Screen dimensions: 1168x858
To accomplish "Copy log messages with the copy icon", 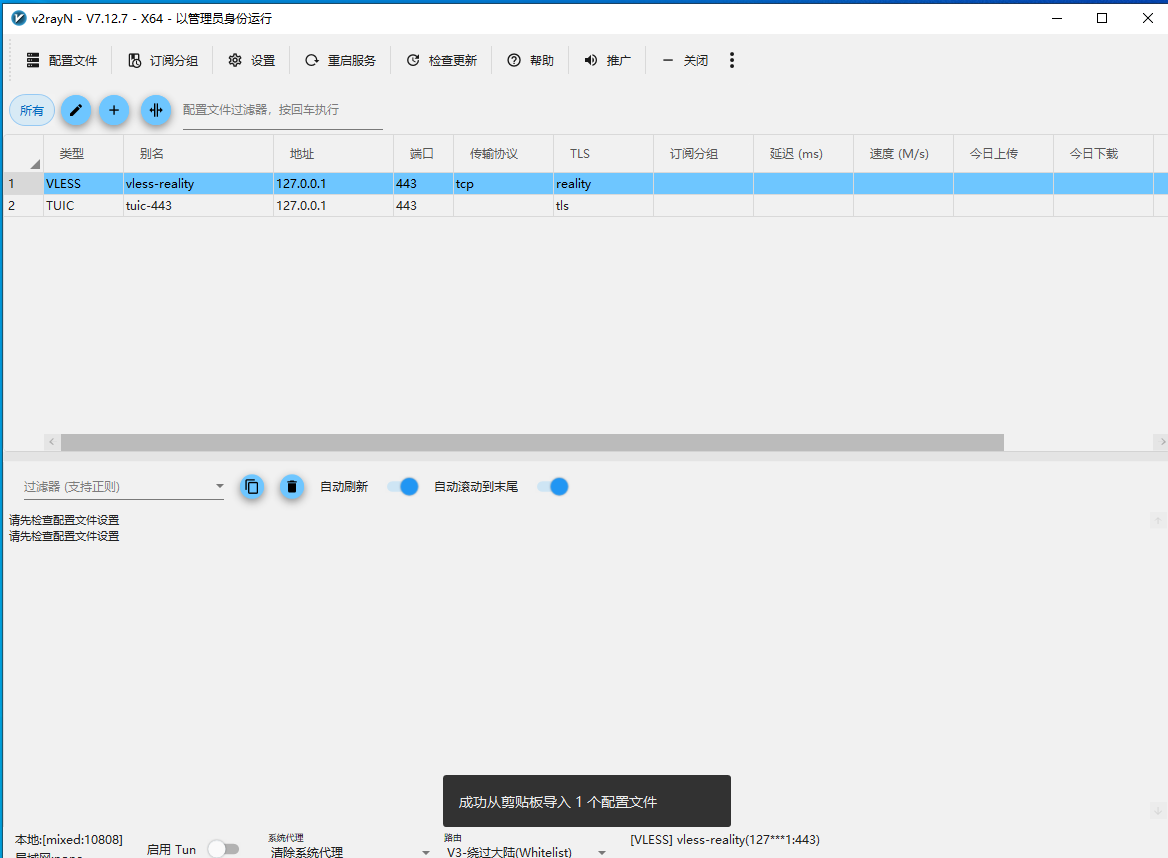I will coord(252,487).
